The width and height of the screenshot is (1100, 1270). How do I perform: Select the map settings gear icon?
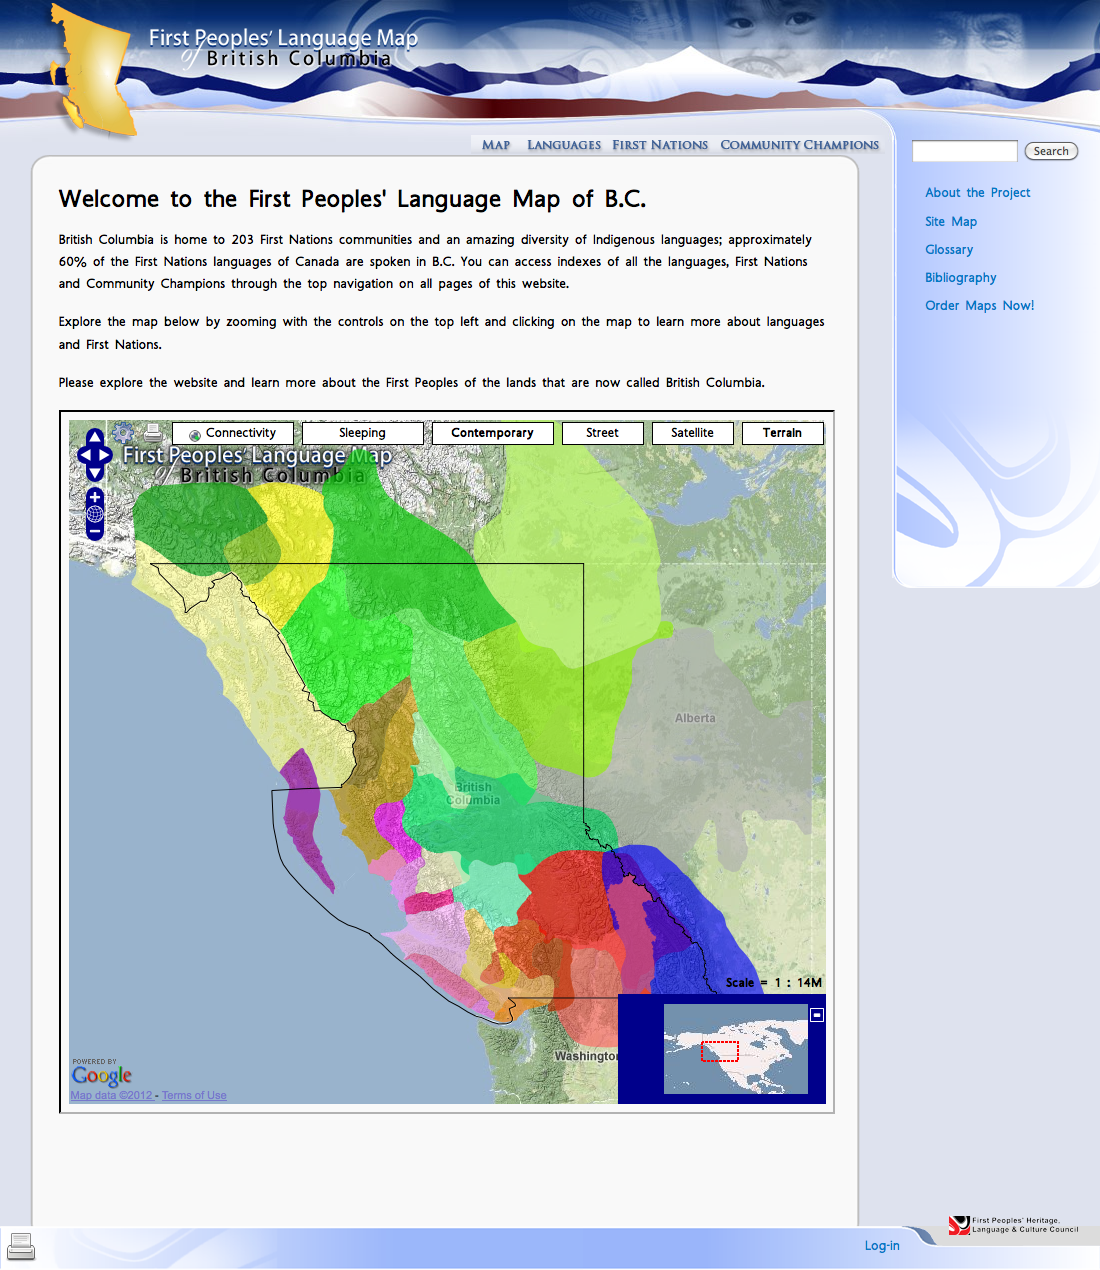point(122,433)
